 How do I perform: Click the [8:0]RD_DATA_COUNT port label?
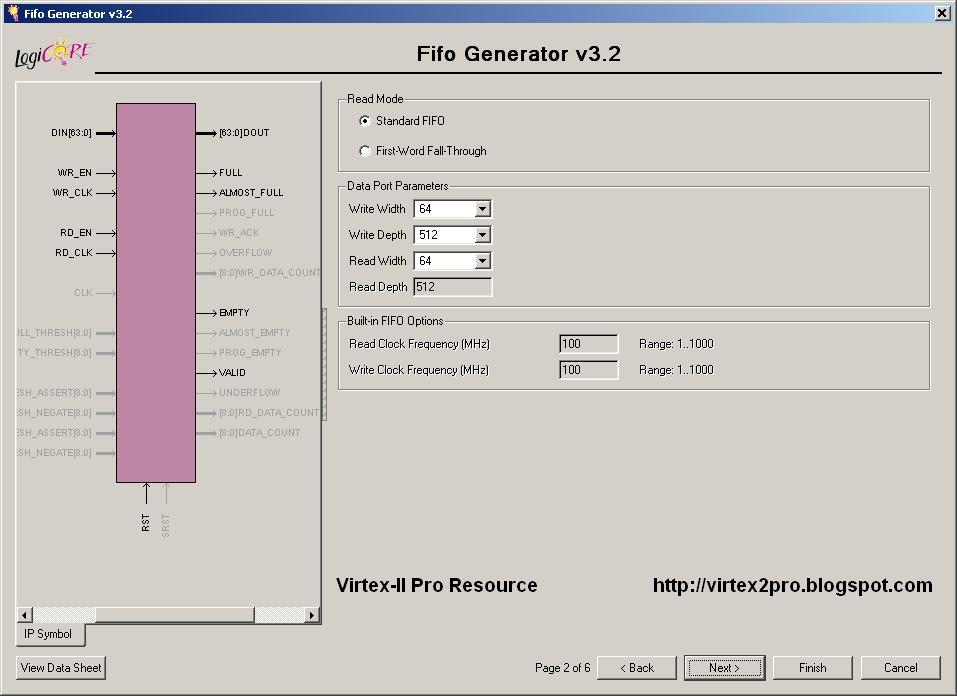269,413
